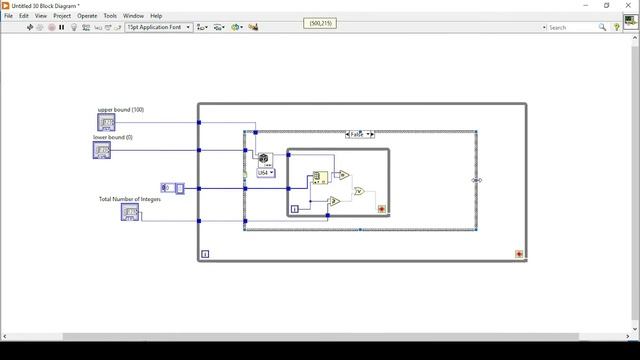The height and width of the screenshot is (360, 640).
Task: Open the Project menu
Action: [x=62, y=16]
